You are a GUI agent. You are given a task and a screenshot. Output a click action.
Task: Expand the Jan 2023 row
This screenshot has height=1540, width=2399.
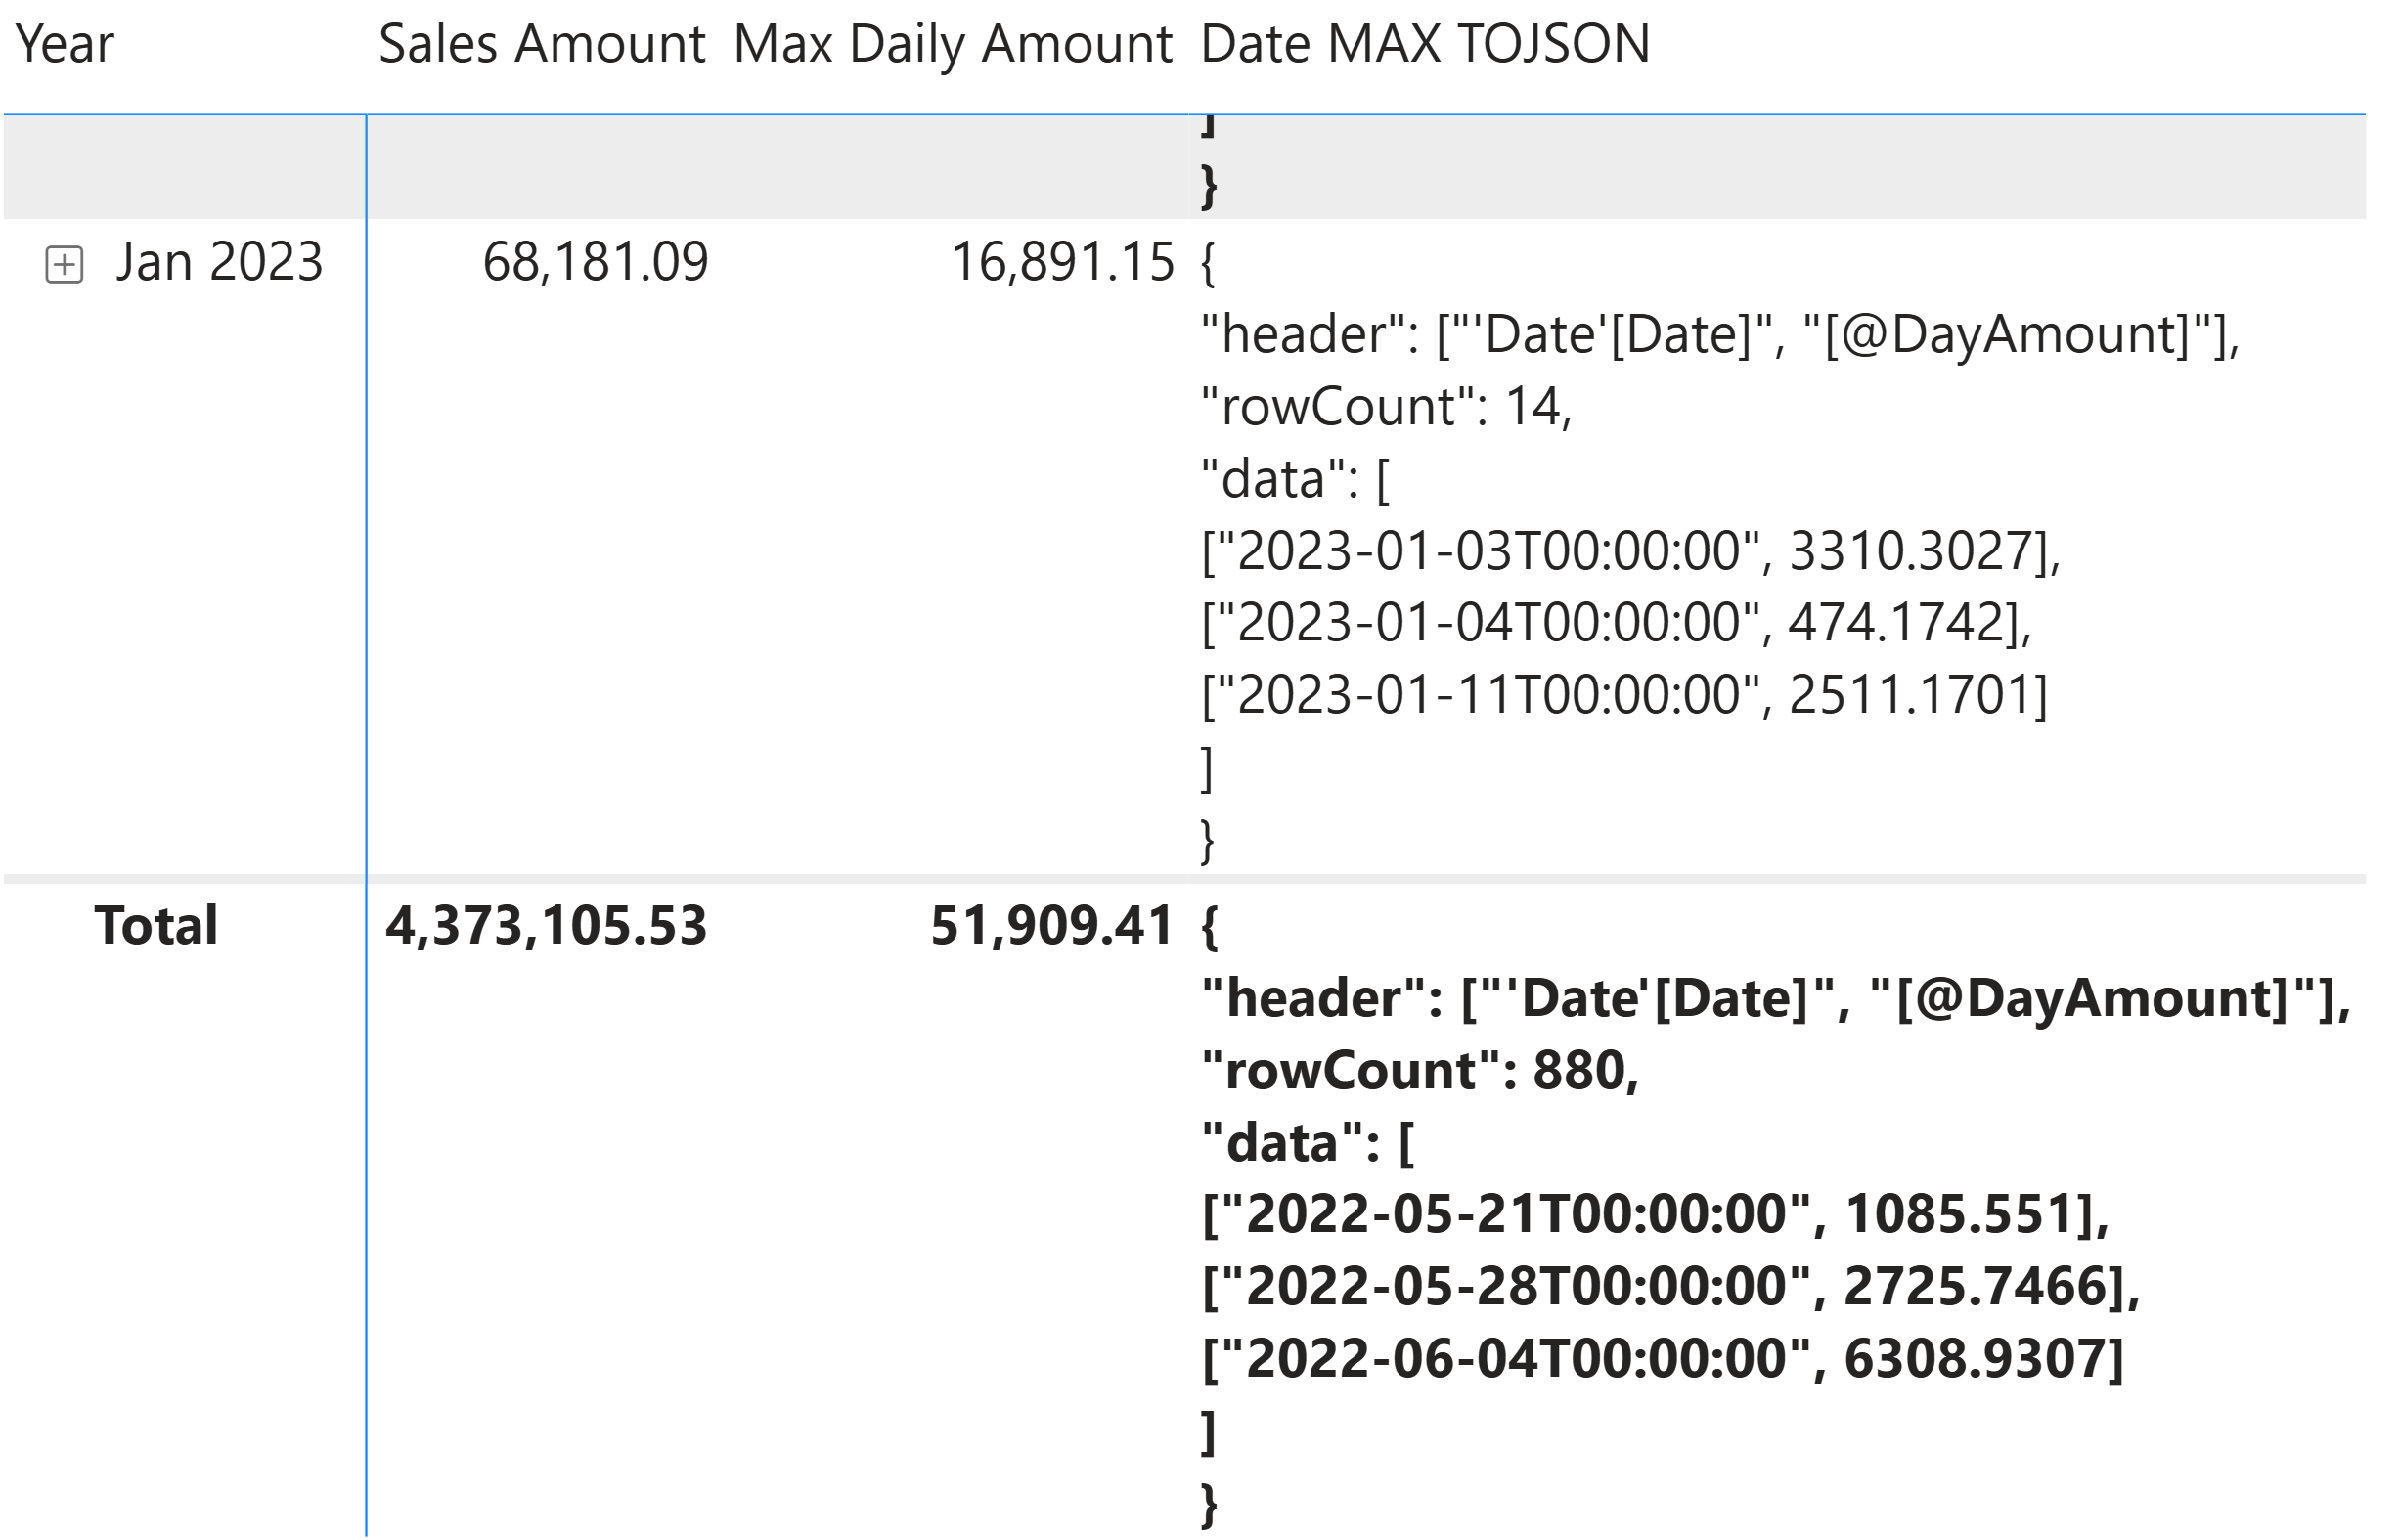click(64, 265)
